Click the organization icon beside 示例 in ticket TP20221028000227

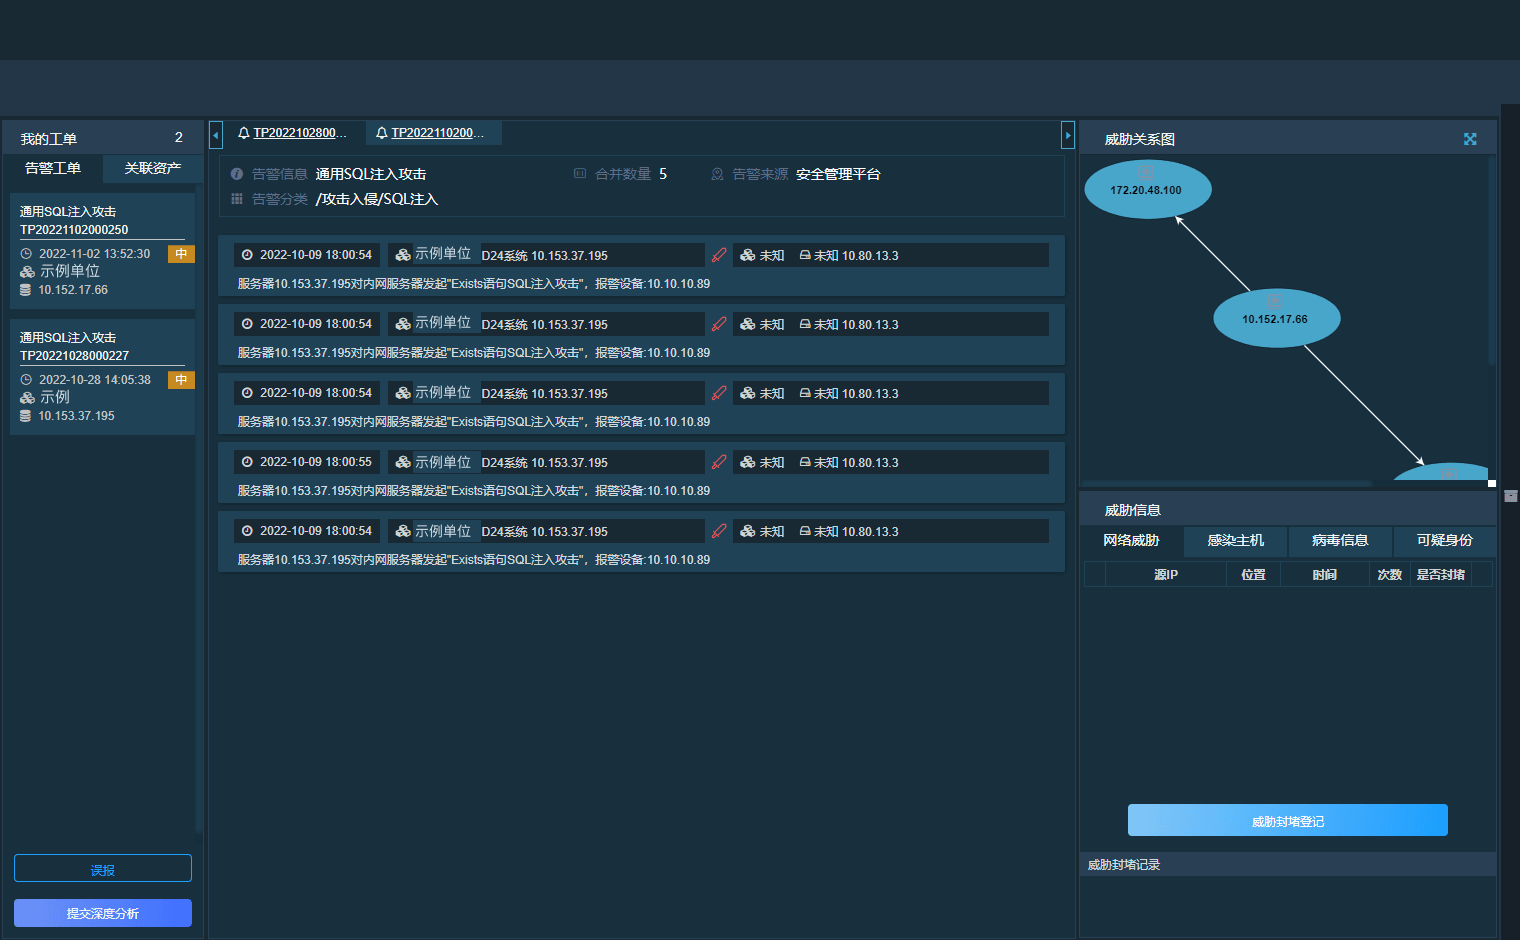pyautogui.click(x=27, y=398)
